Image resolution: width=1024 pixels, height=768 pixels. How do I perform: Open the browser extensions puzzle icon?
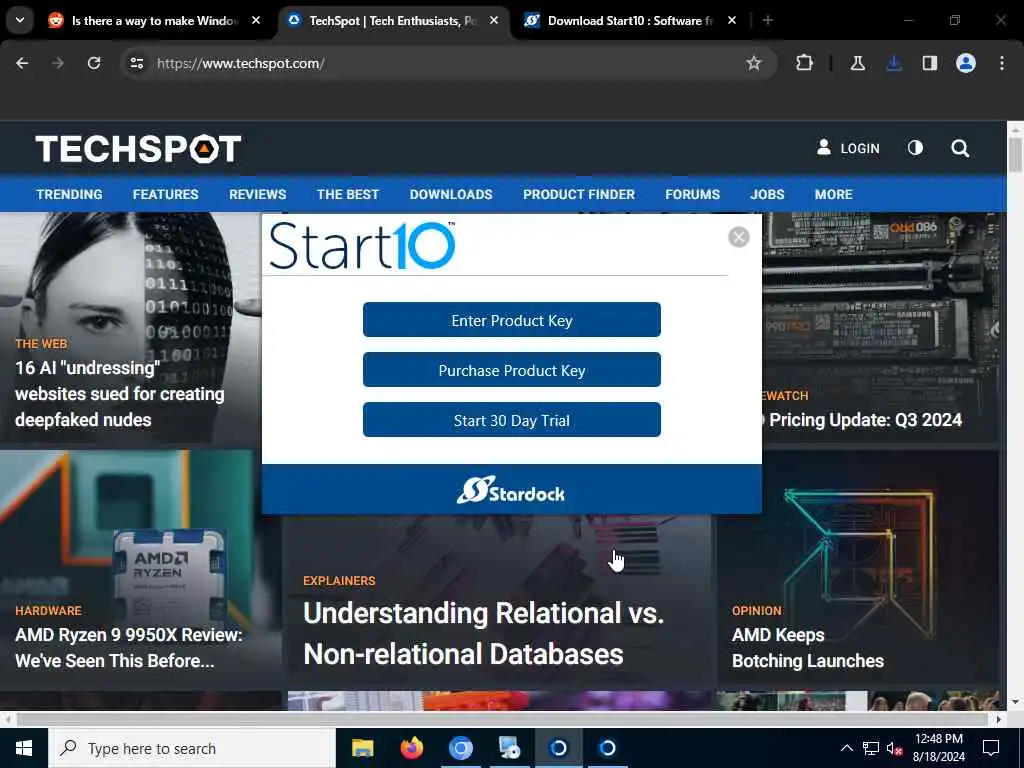tap(805, 63)
